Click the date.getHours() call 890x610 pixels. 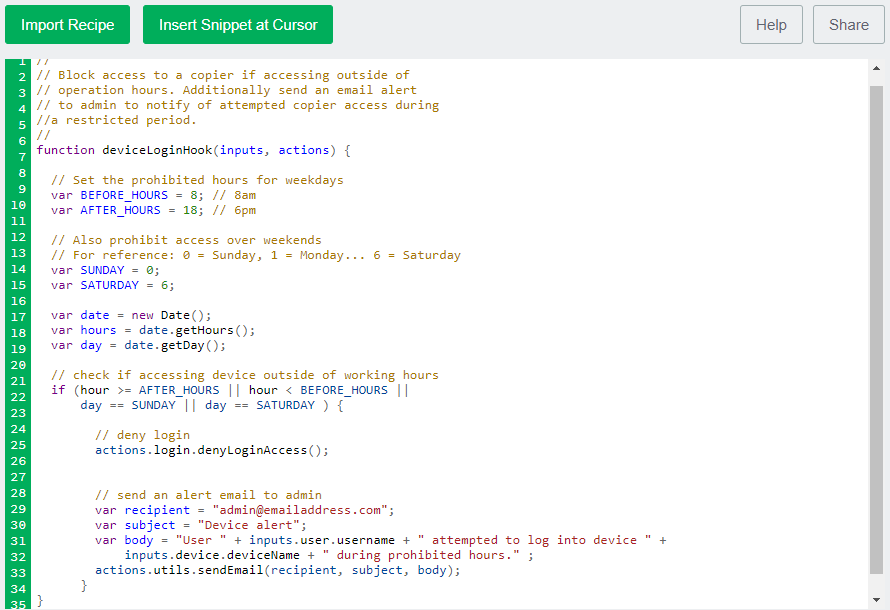tap(197, 330)
